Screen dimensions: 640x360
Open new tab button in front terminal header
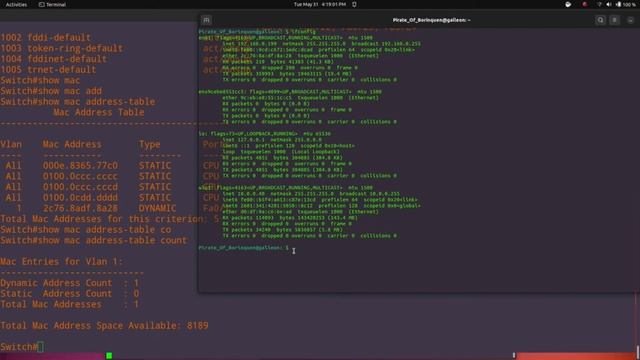207,20
